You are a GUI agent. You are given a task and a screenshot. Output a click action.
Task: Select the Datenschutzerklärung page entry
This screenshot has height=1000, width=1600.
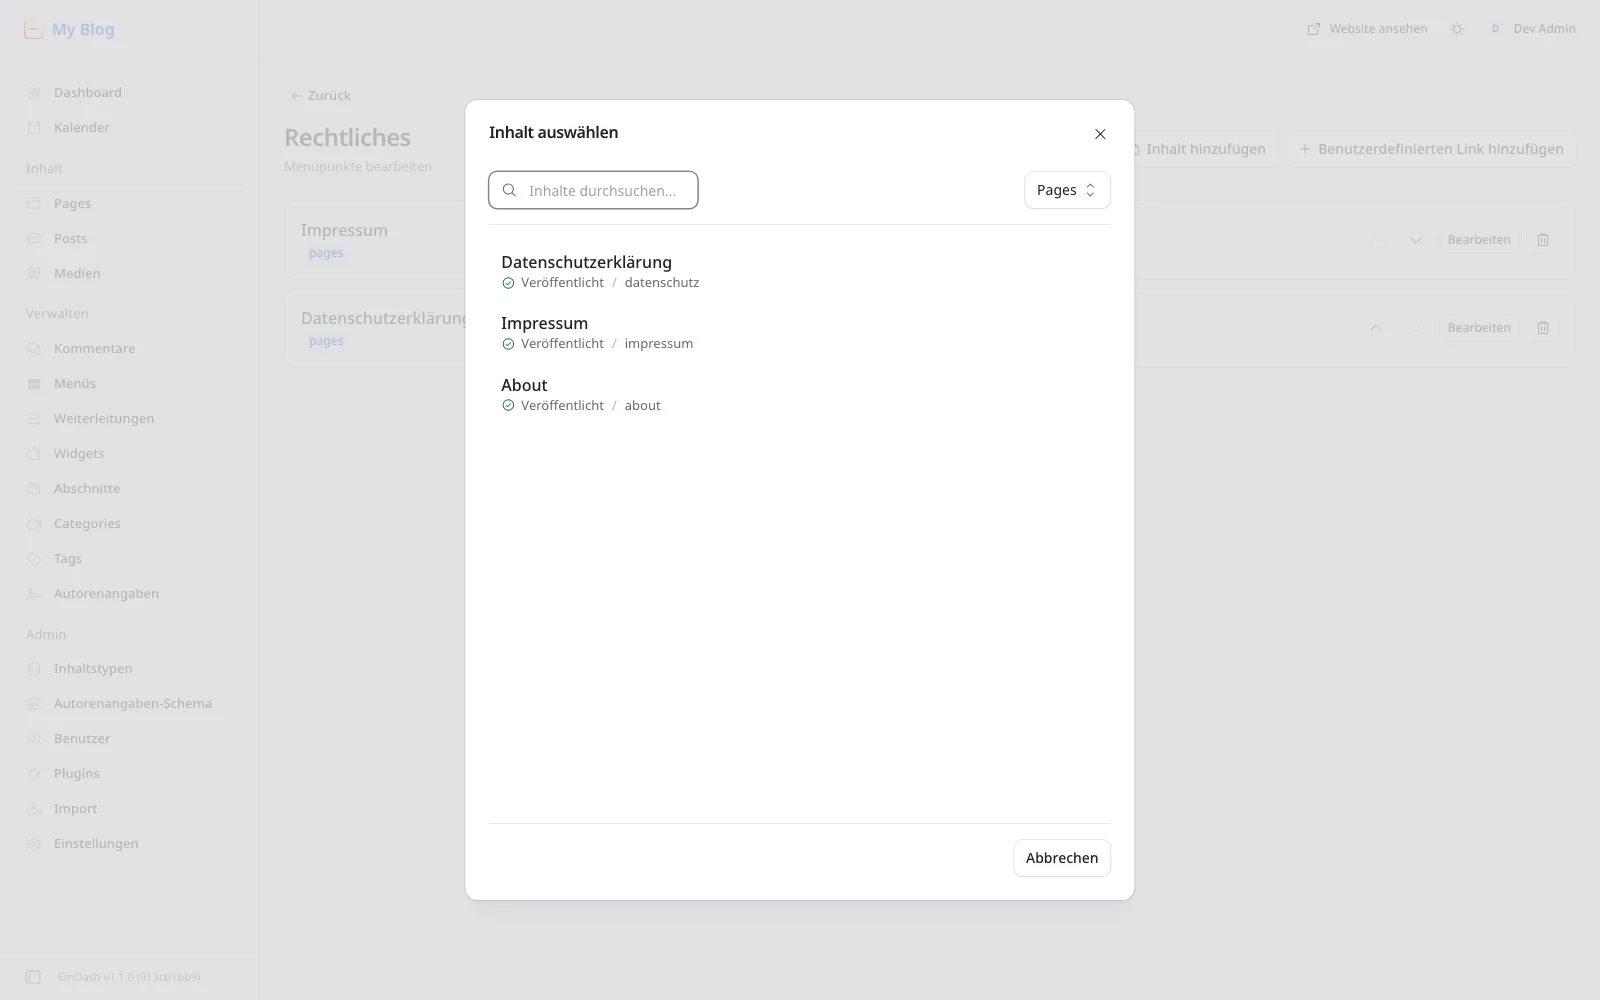click(800, 271)
